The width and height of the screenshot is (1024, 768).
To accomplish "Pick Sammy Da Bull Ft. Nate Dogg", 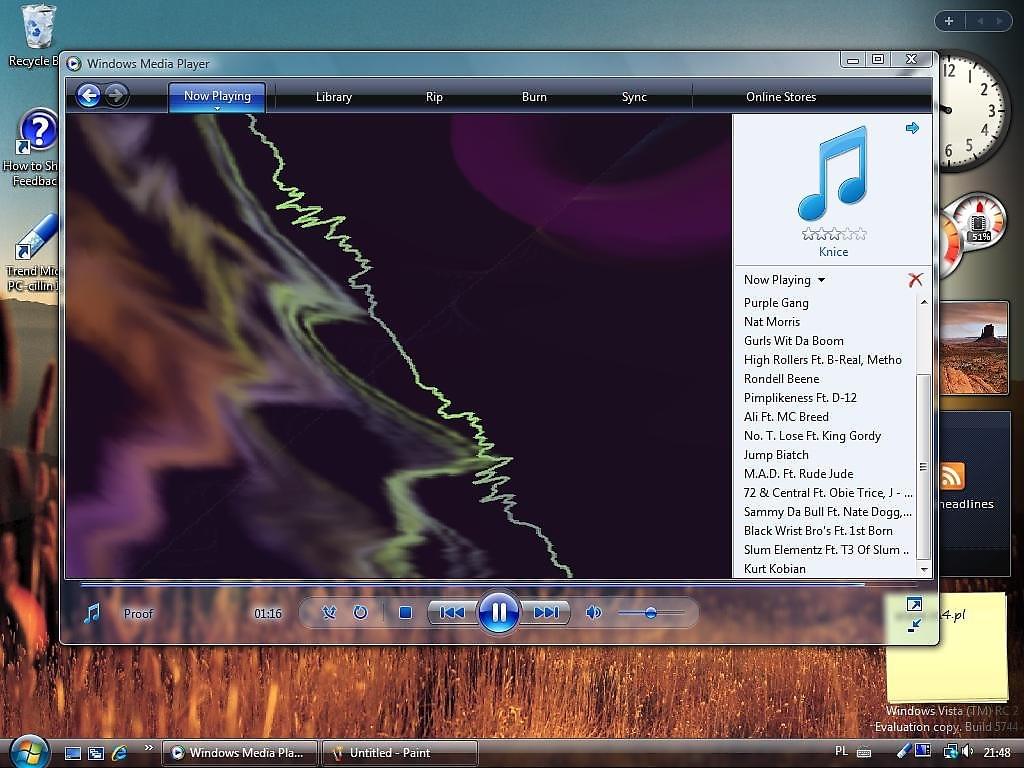I will click(x=827, y=511).
